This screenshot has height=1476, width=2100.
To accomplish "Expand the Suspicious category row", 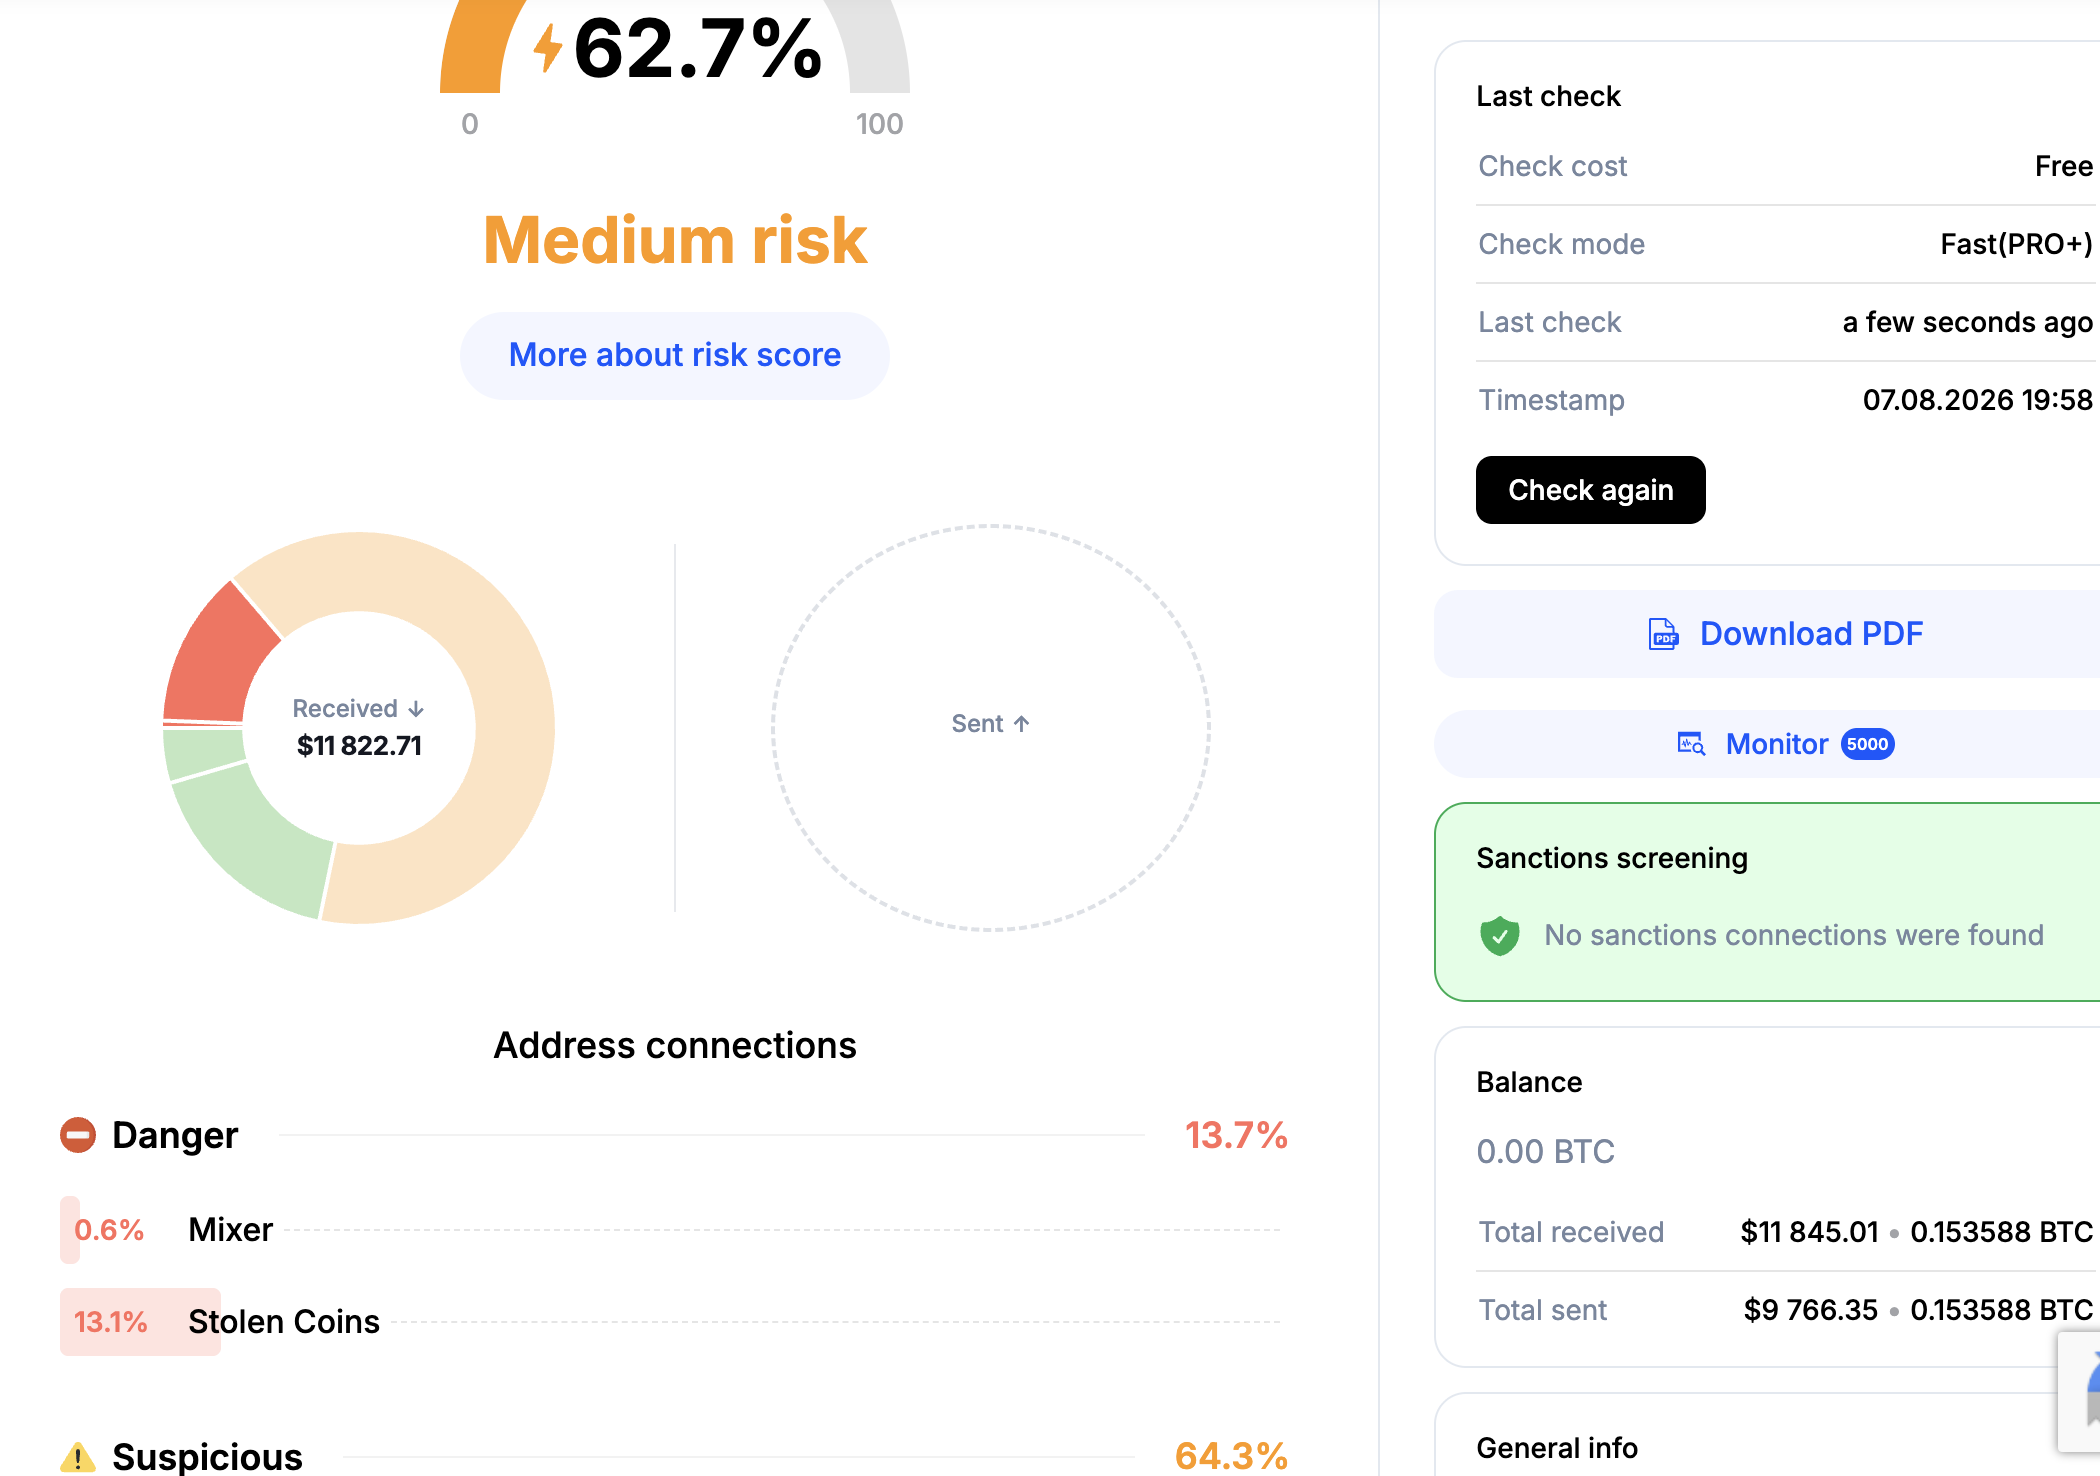I will point(674,1457).
